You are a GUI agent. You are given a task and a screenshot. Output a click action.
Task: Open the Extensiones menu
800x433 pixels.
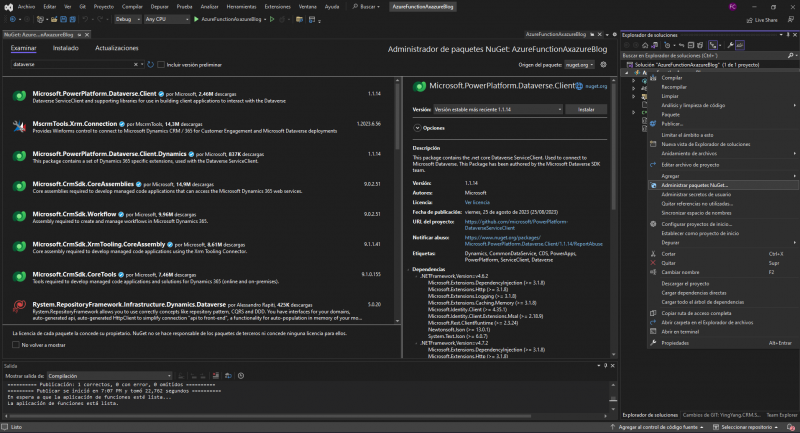click(x=278, y=7)
